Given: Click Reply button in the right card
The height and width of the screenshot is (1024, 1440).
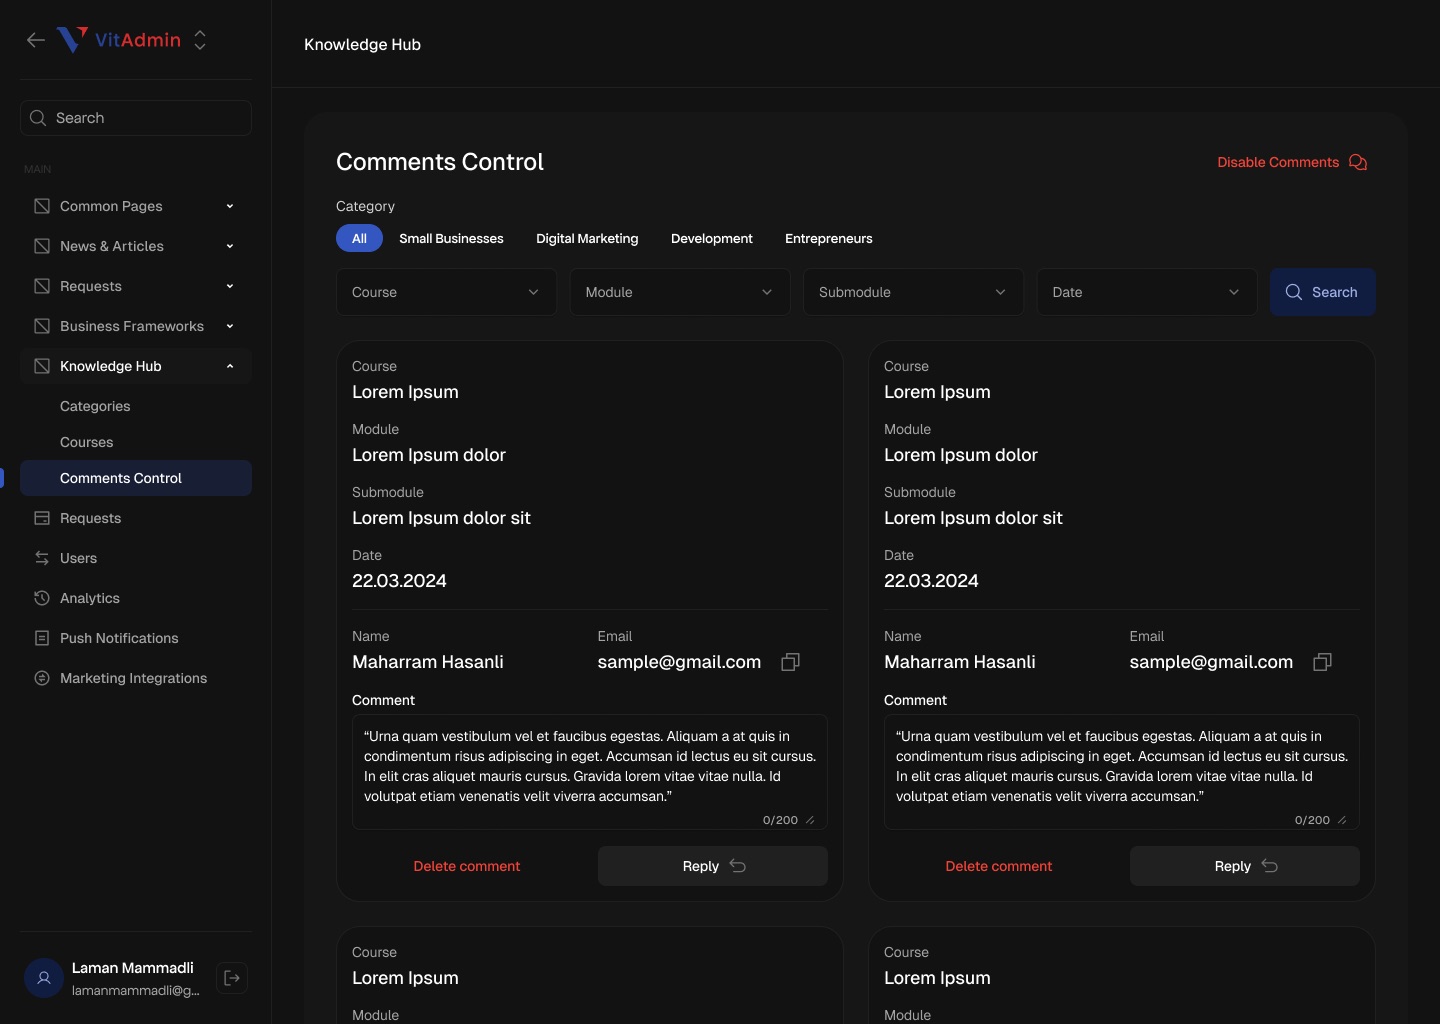Looking at the screenshot, I should click(1245, 866).
